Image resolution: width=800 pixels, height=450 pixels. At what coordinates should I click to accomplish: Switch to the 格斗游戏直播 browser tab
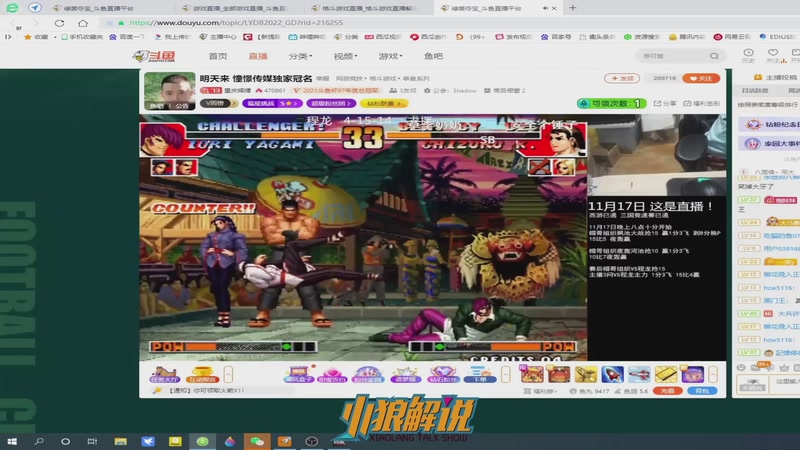coord(370,8)
